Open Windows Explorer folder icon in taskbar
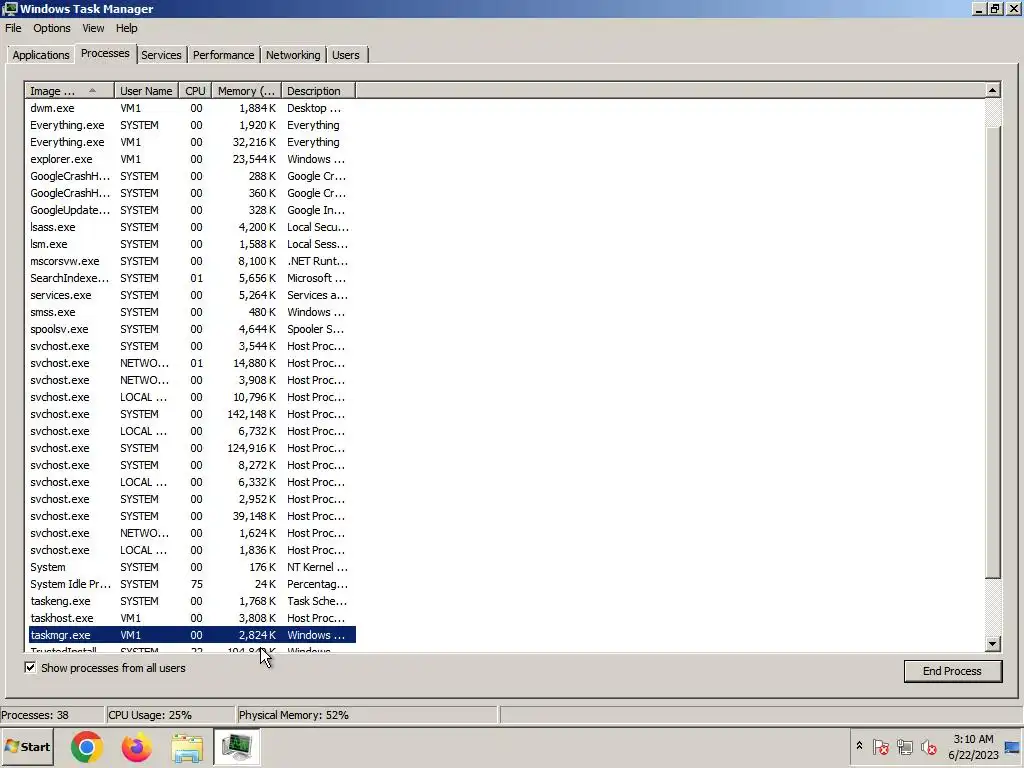This screenshot has width=1024, height=768. coord(187,747)
